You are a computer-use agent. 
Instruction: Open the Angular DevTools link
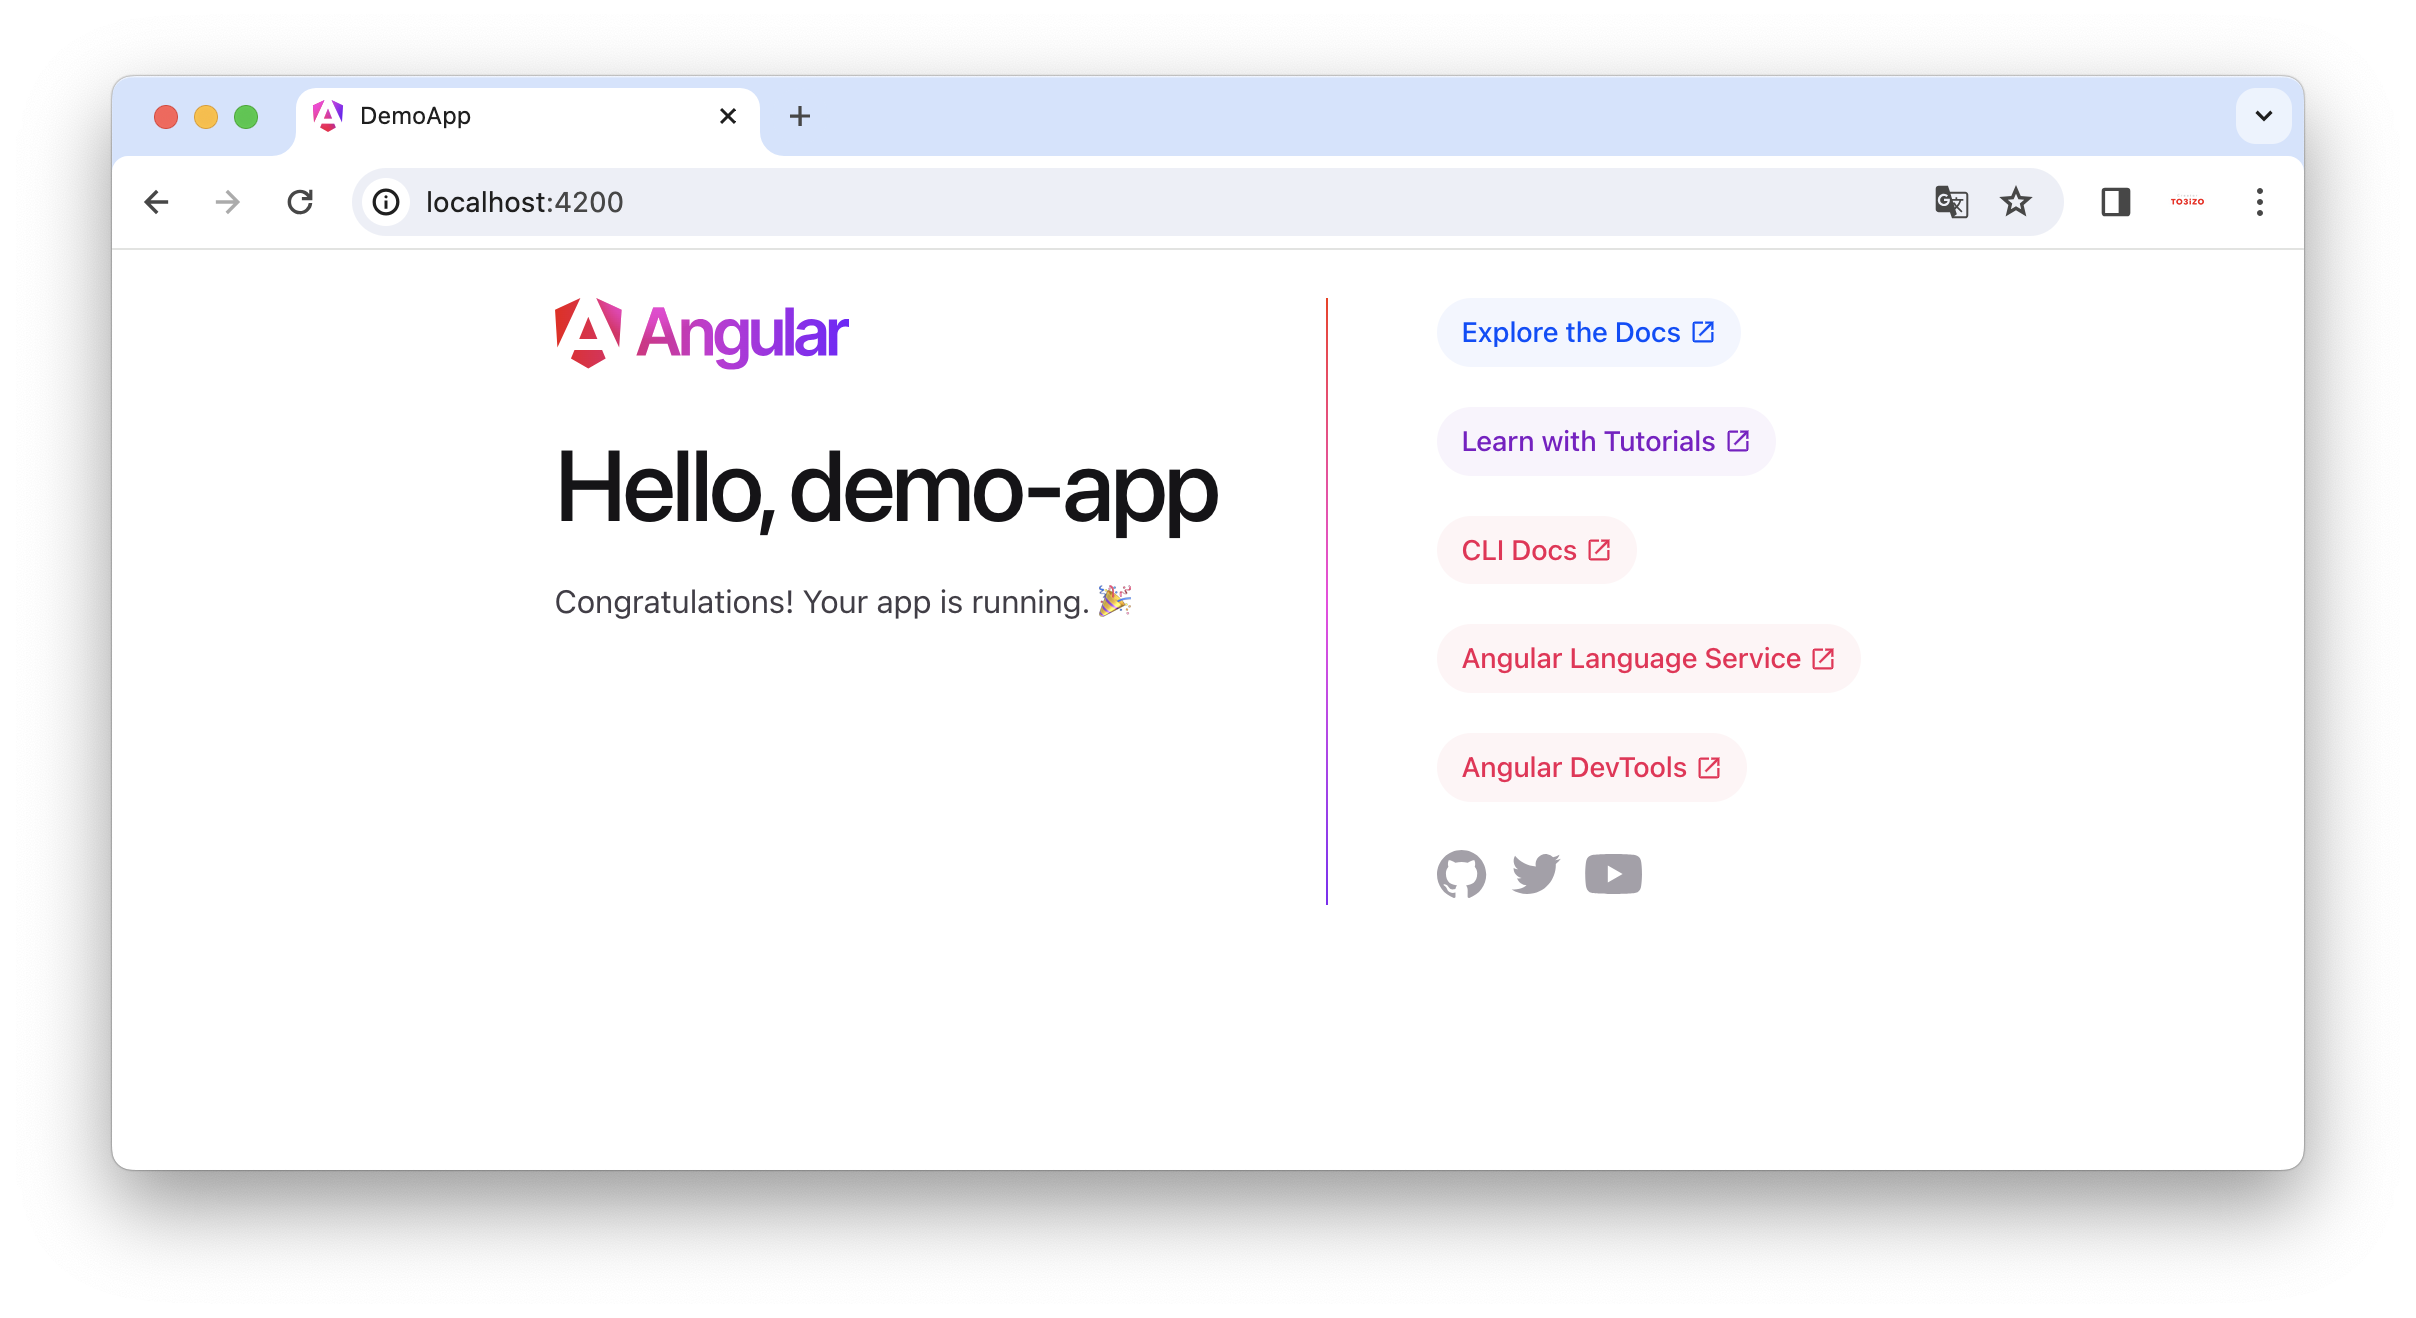point(1590,766)
